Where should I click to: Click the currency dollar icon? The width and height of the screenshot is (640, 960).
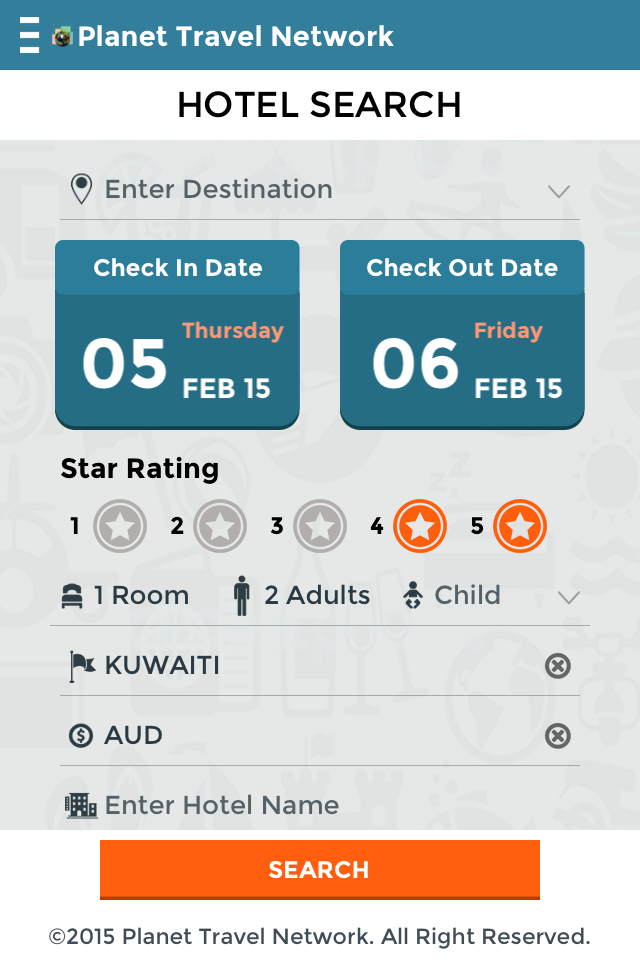(x=81, y=736)
